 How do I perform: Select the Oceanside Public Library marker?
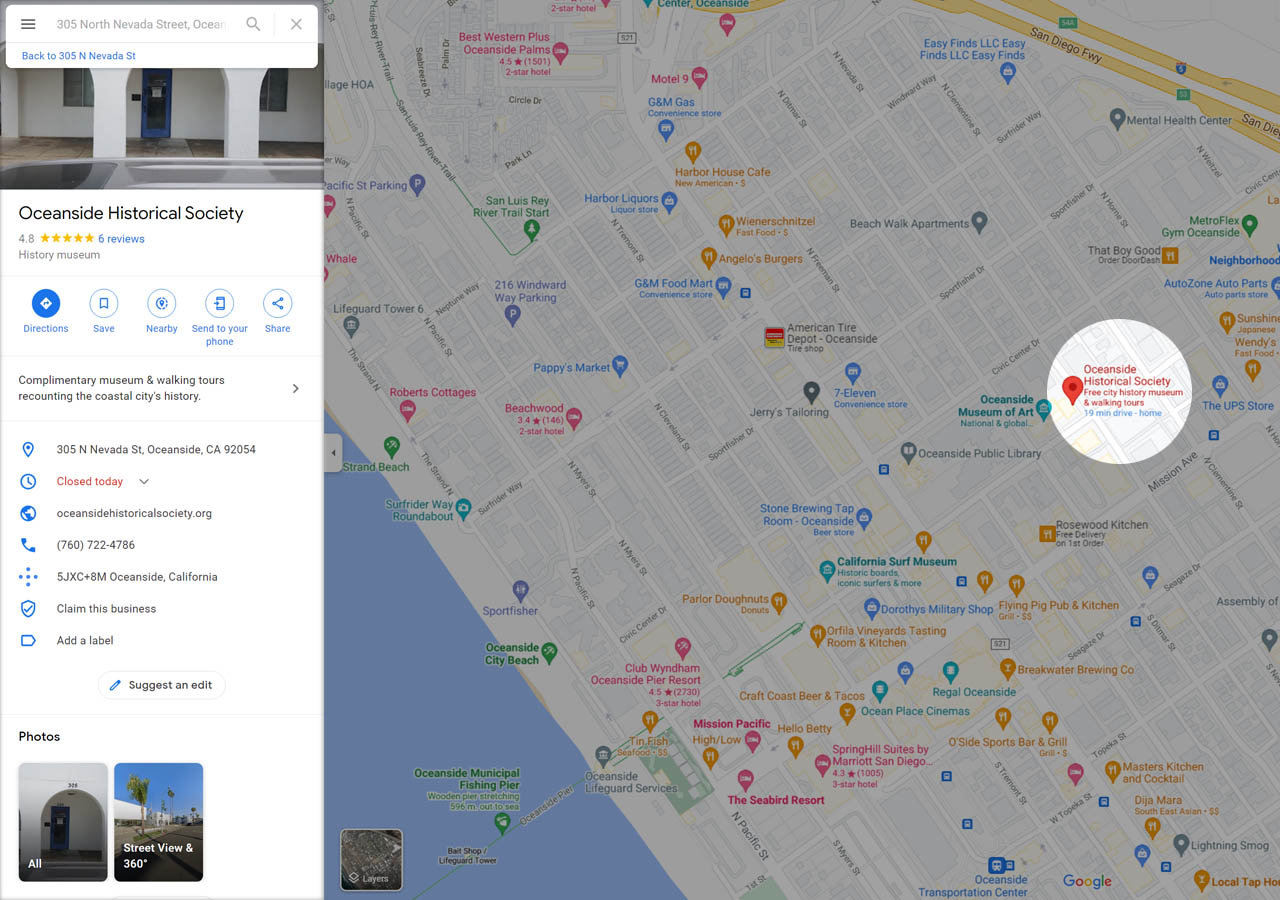tap(908, 452)
